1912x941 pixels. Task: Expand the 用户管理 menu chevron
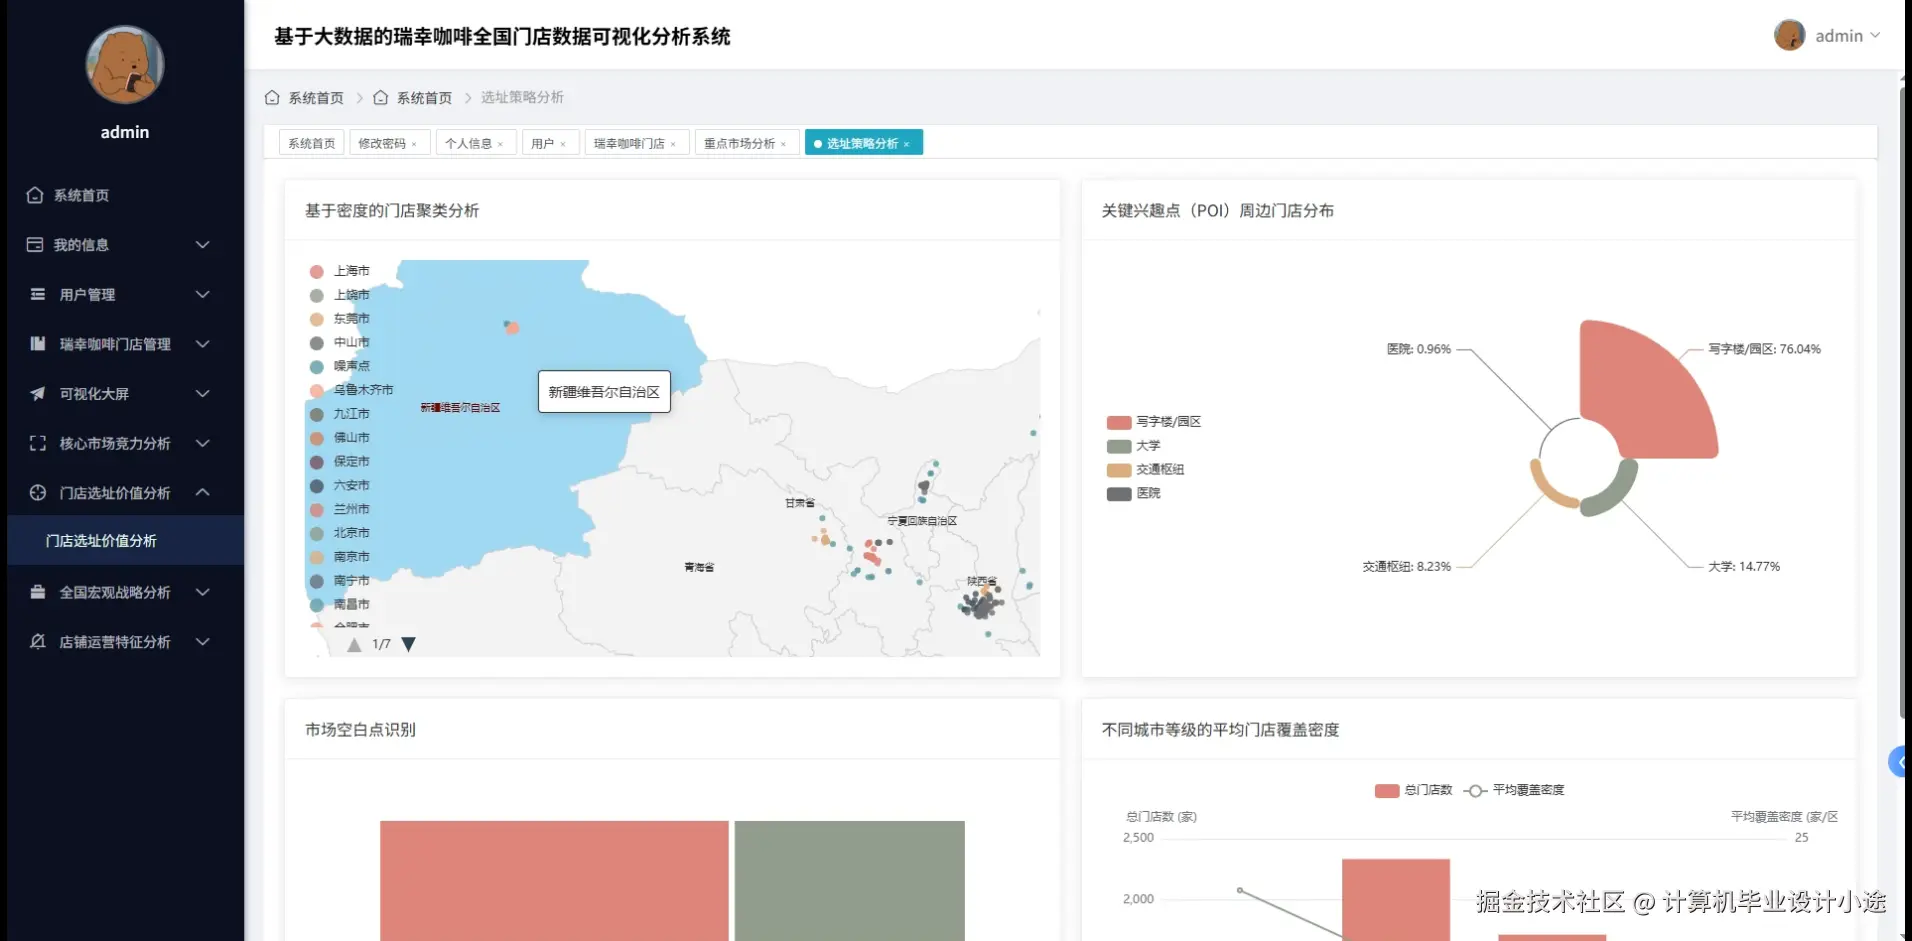click(203, 294)
